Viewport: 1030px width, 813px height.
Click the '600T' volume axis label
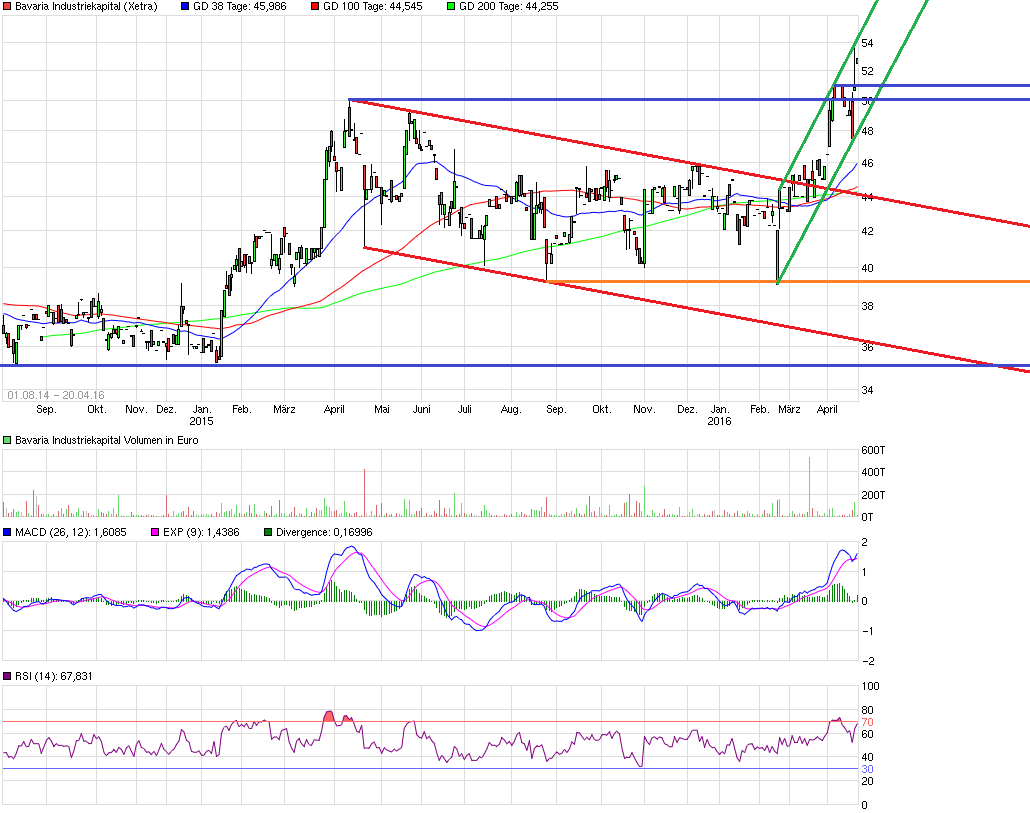875,450
